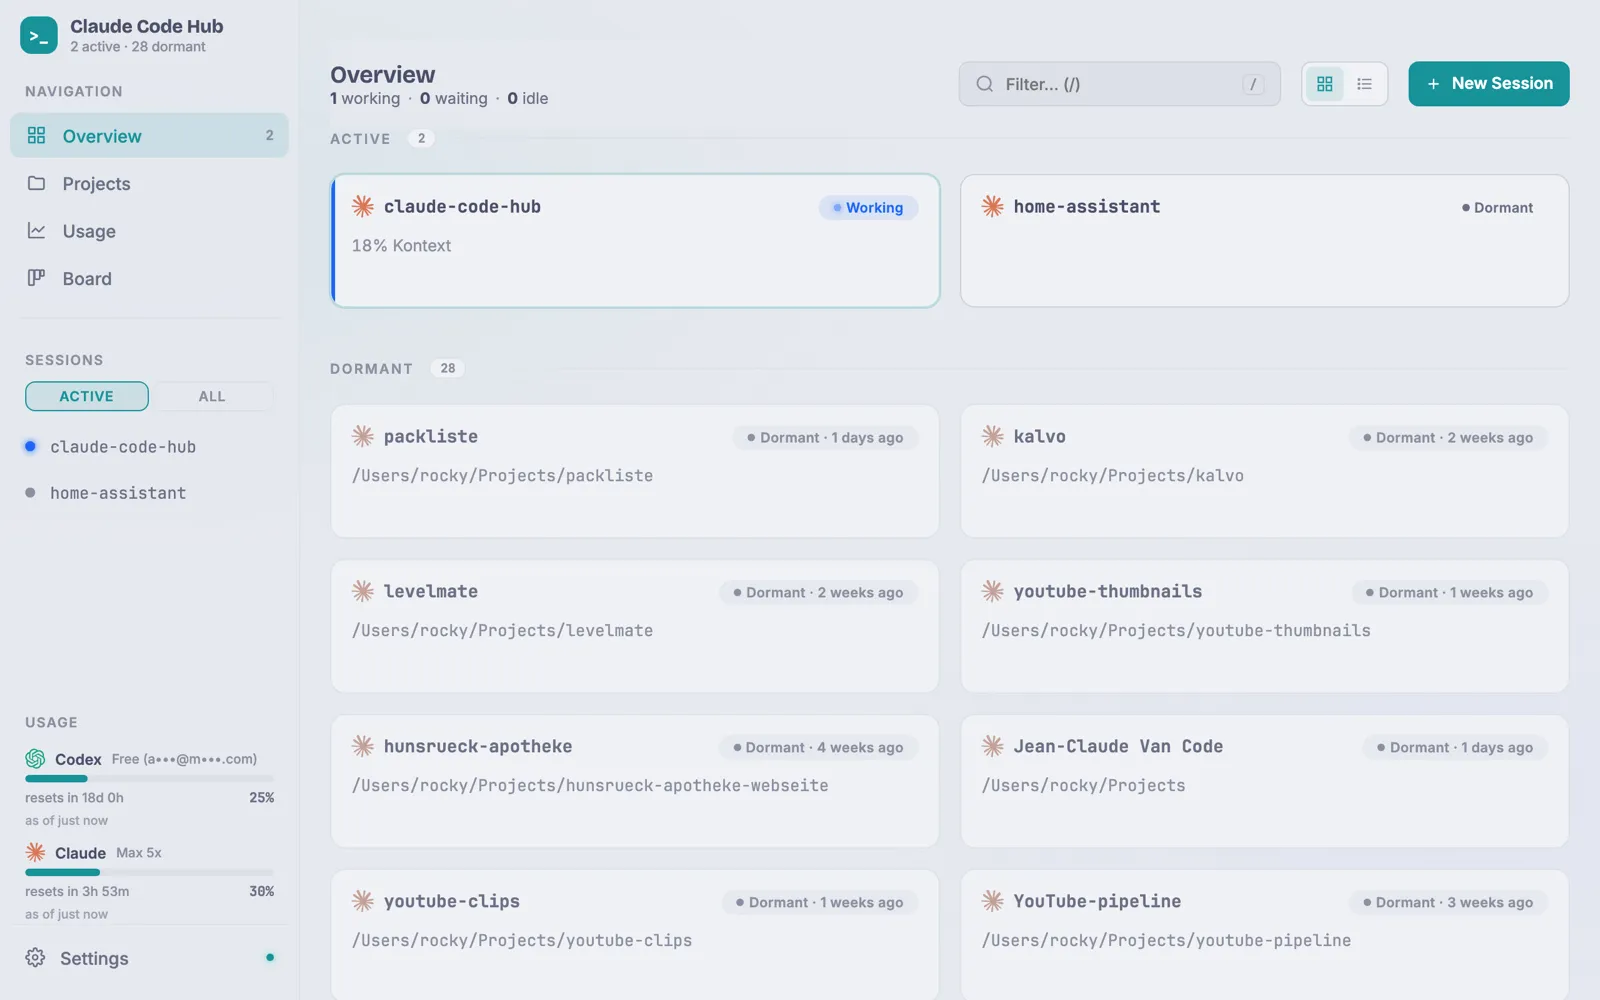Click the slash shortcut hint in filter box
Viewport: 1600px width, 1000px height.
click(x=1253, y=84)
